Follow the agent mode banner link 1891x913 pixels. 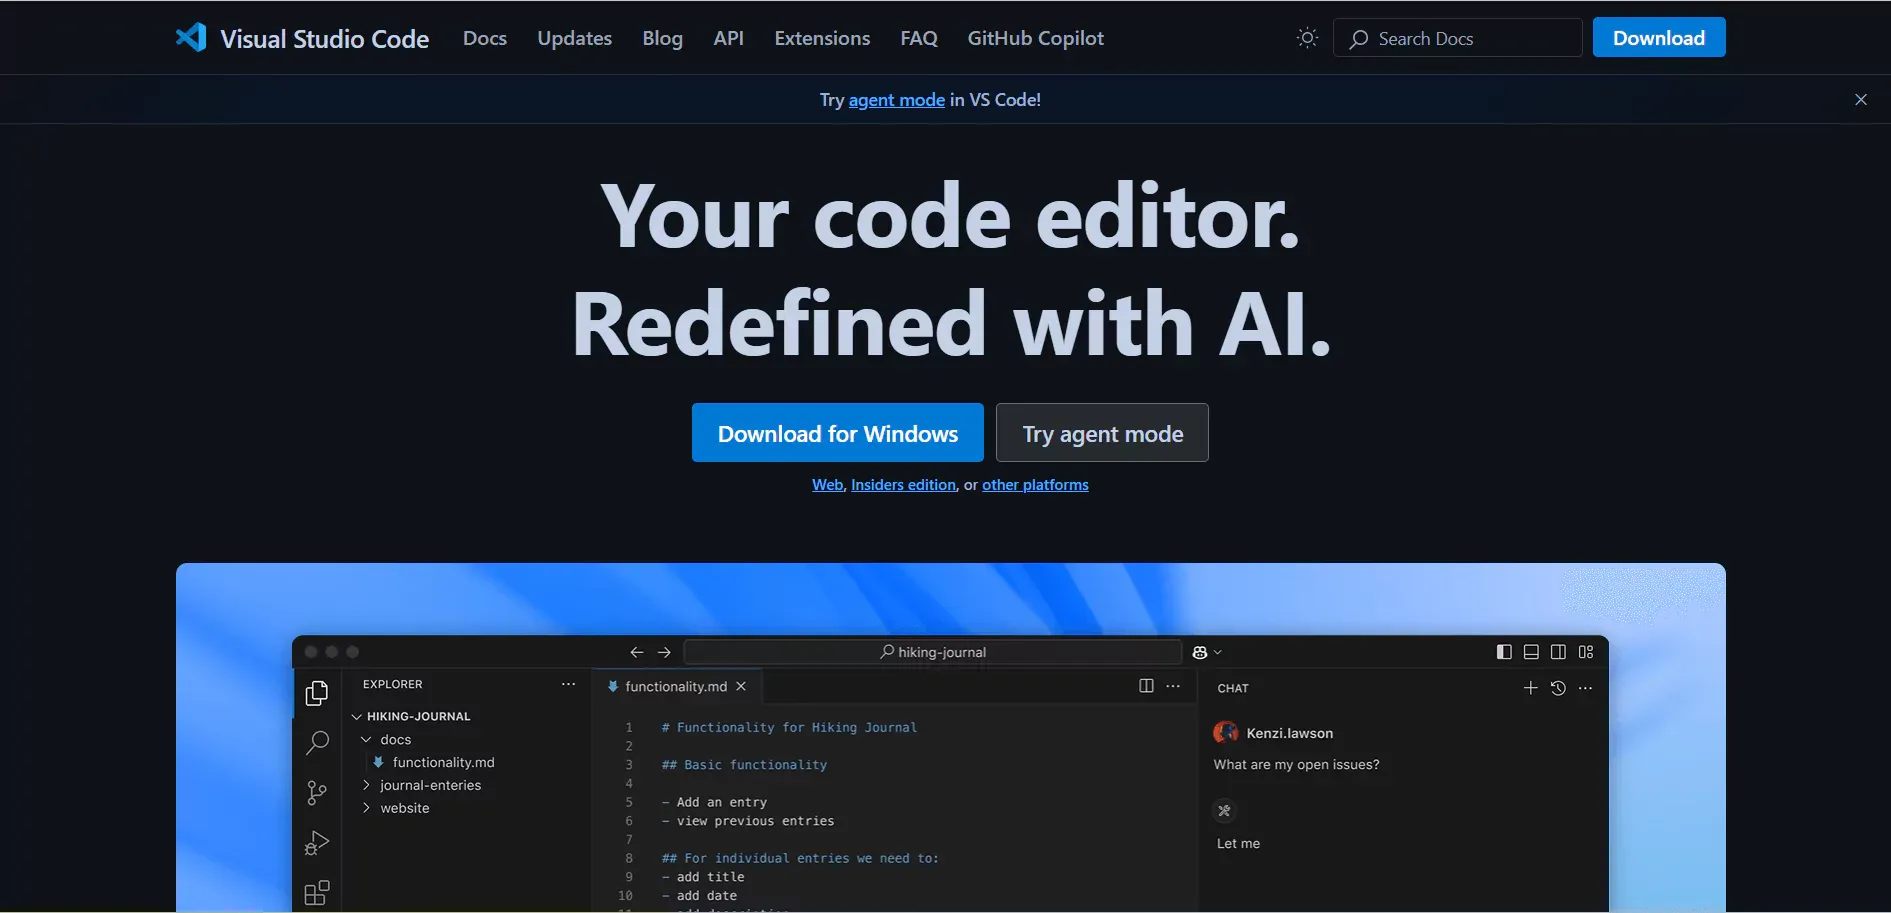tap(897, 100)
